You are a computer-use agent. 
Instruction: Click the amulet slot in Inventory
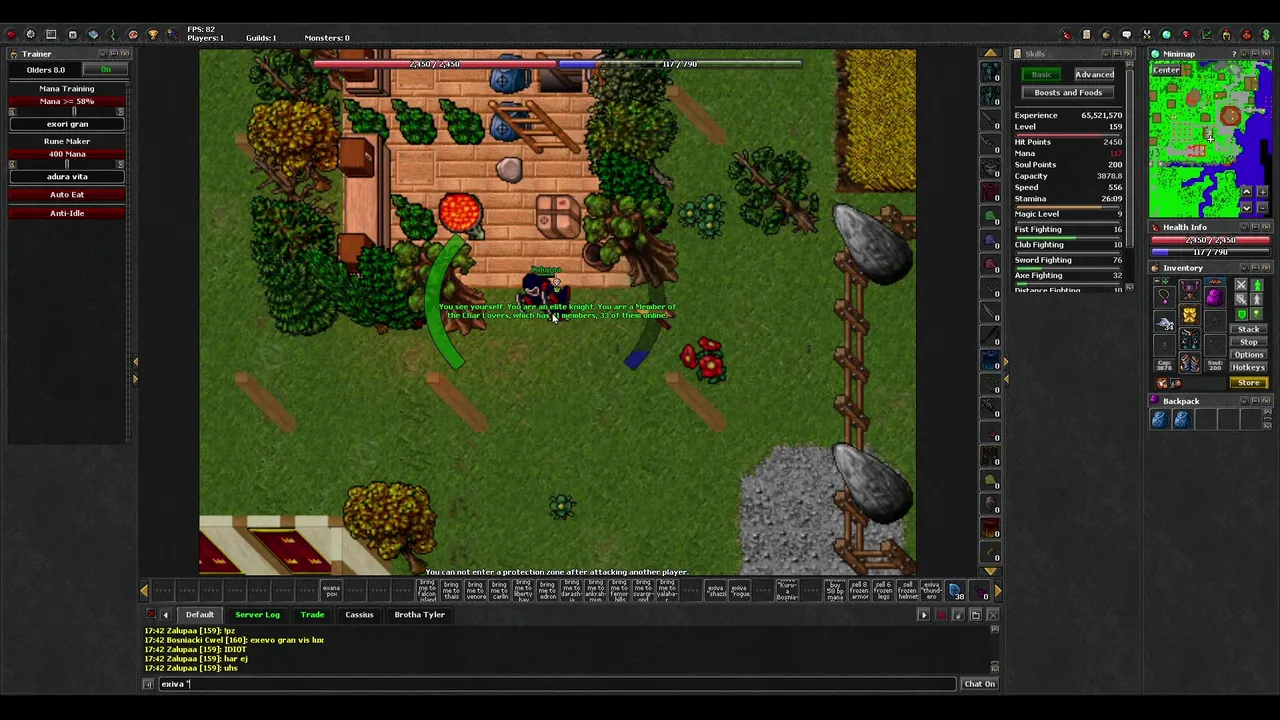(x=1164, y=297)
